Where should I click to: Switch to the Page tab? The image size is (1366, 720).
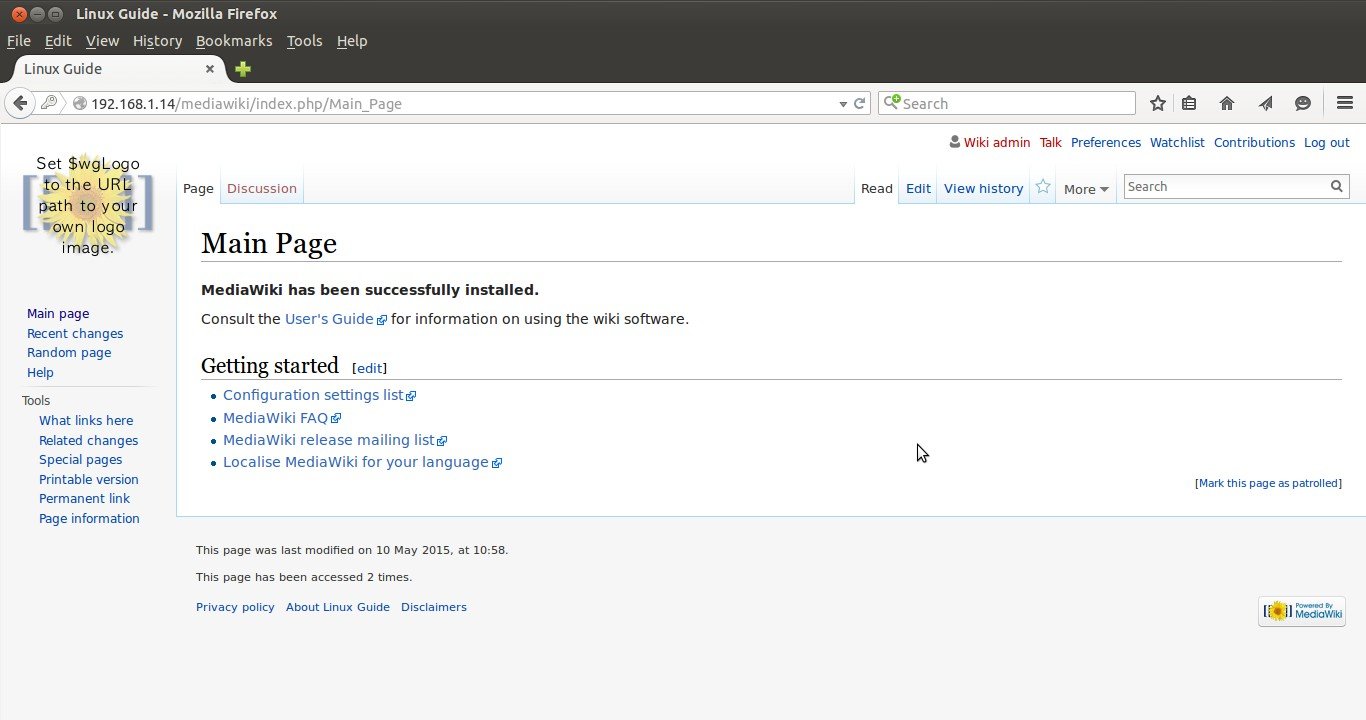point(198,188)
